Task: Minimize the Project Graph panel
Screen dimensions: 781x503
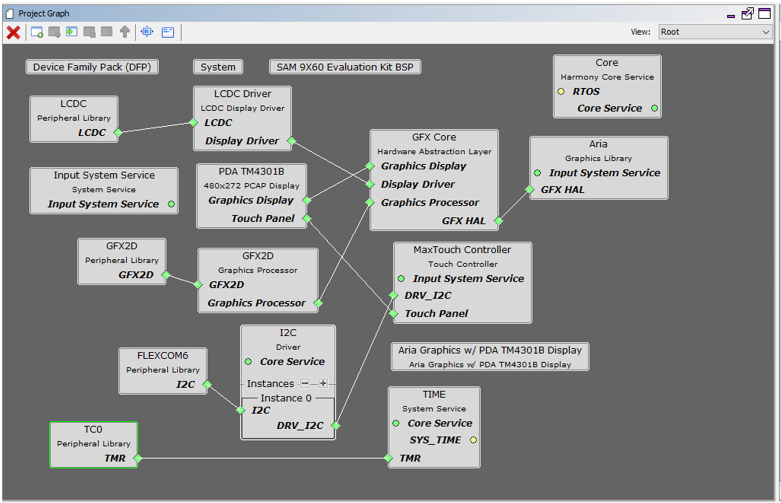Action: click(x=731, y=16)
